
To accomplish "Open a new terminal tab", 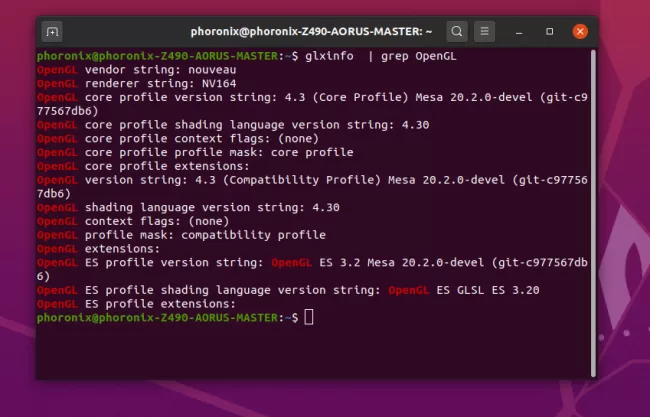I will [52, 32].
